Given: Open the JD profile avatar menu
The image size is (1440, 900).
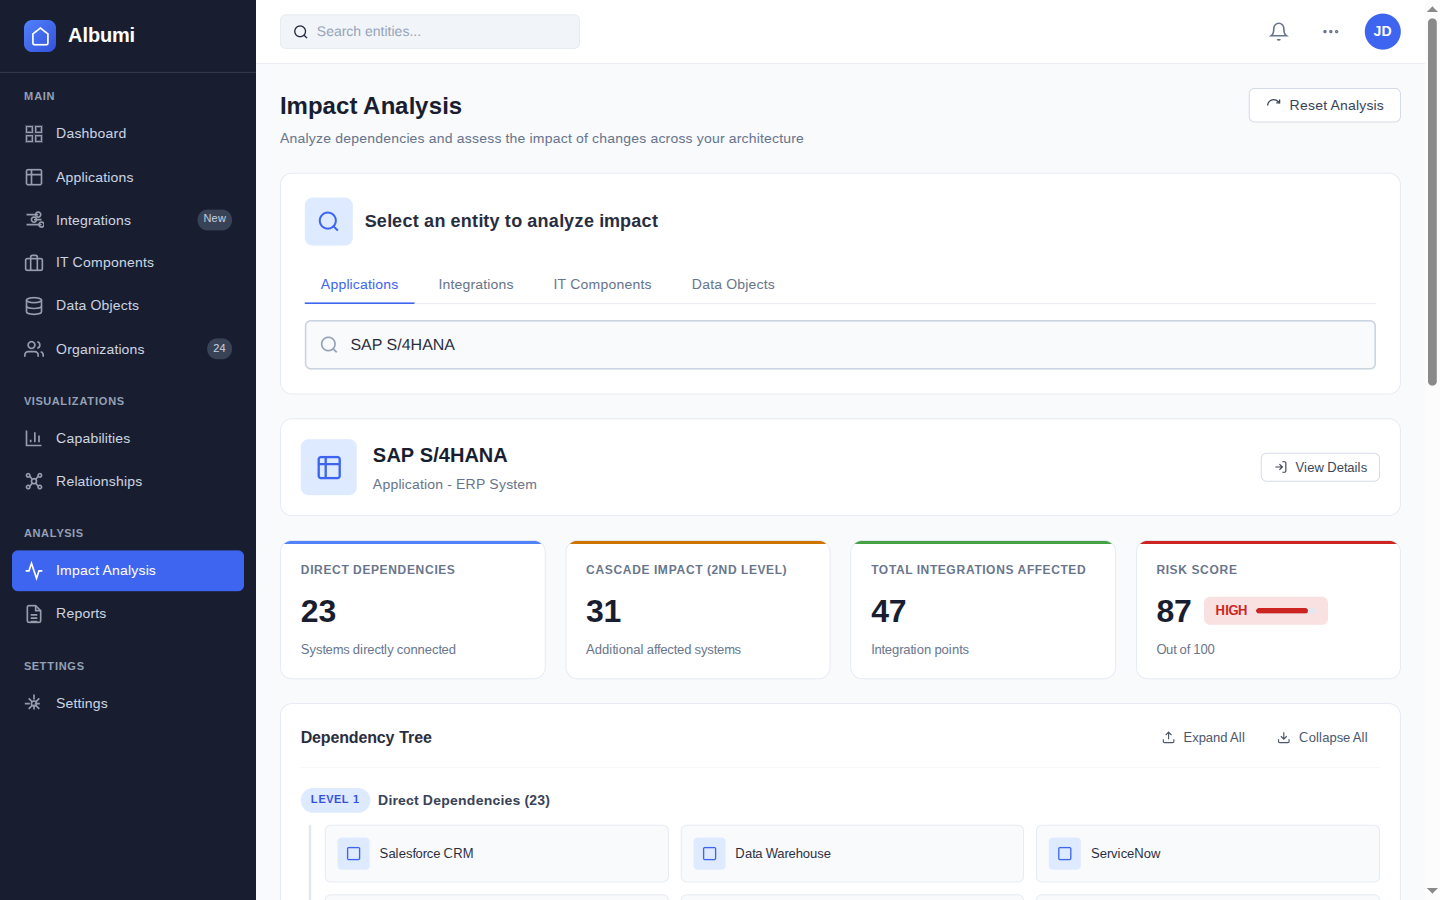Looking at the screenshot, I should click(x=1382, y=31).
